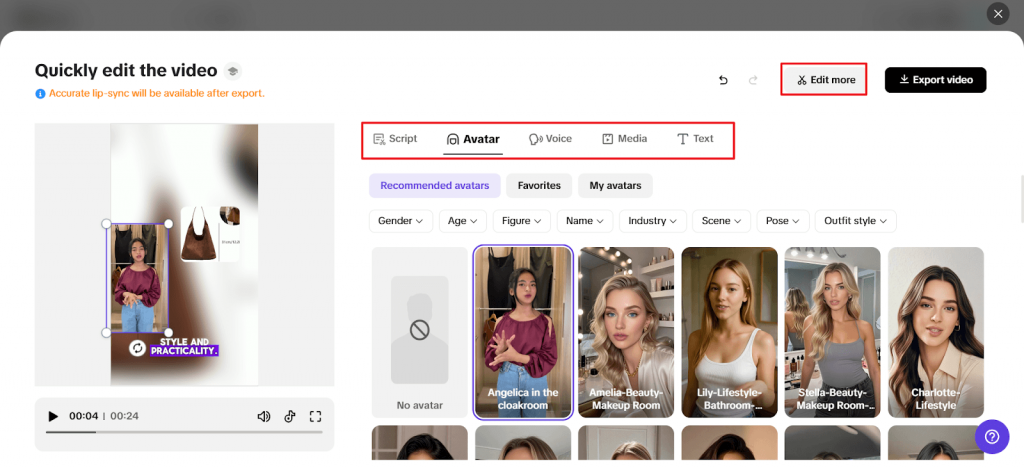Viewport: 1024px width, 468px height.
Task: Click the Edit more button
Action: pyautogui.click(x=824, y=80)
